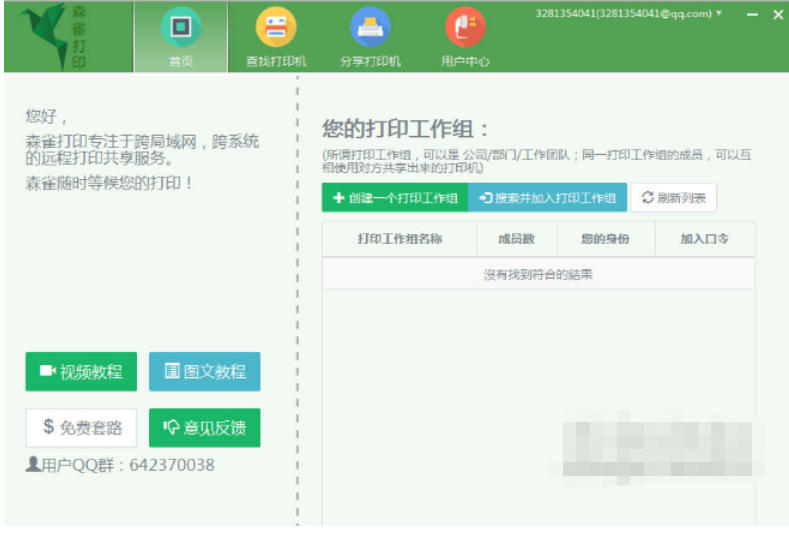Open the 分享打印机 share printer icon
The width and height of the screenshot is (789, 534).
point(370,28)
